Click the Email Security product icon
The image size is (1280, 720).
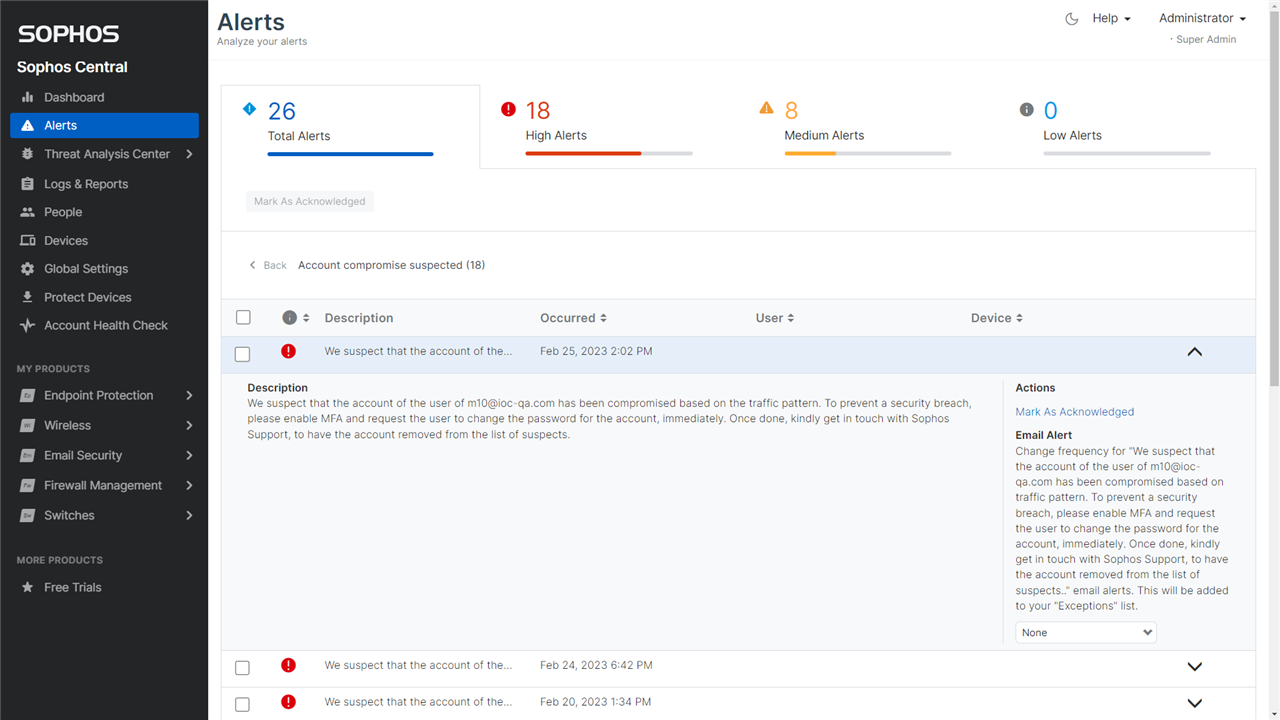click(28, 456)
